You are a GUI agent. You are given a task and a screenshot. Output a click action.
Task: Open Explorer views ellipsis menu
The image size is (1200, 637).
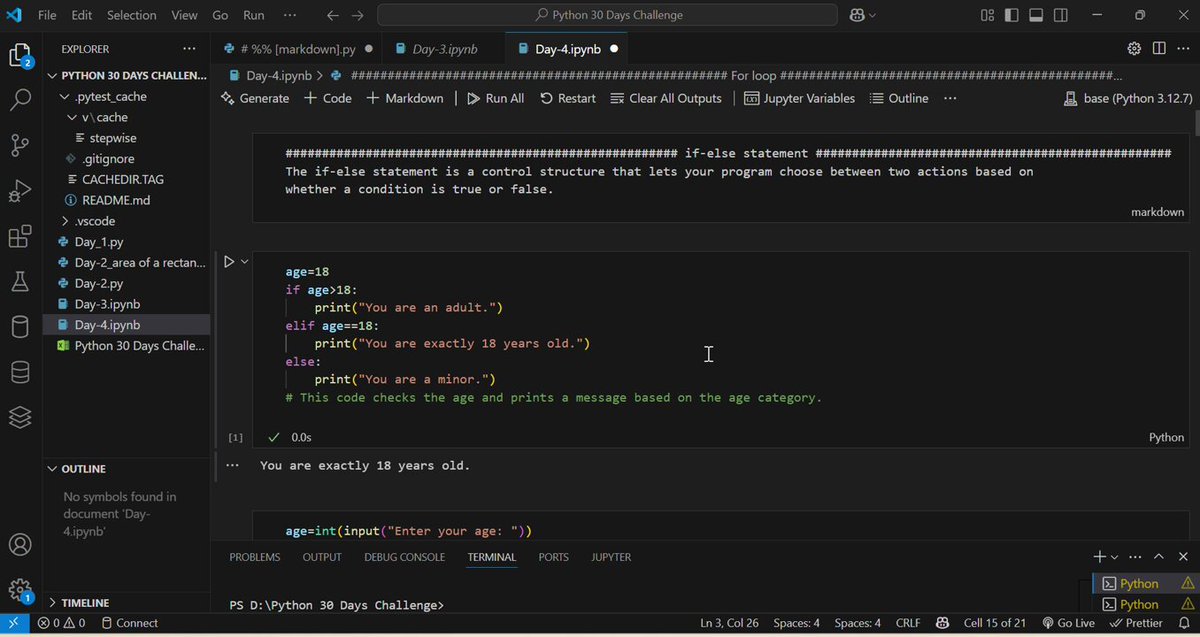pyautogui.click(x=189, y=48)
